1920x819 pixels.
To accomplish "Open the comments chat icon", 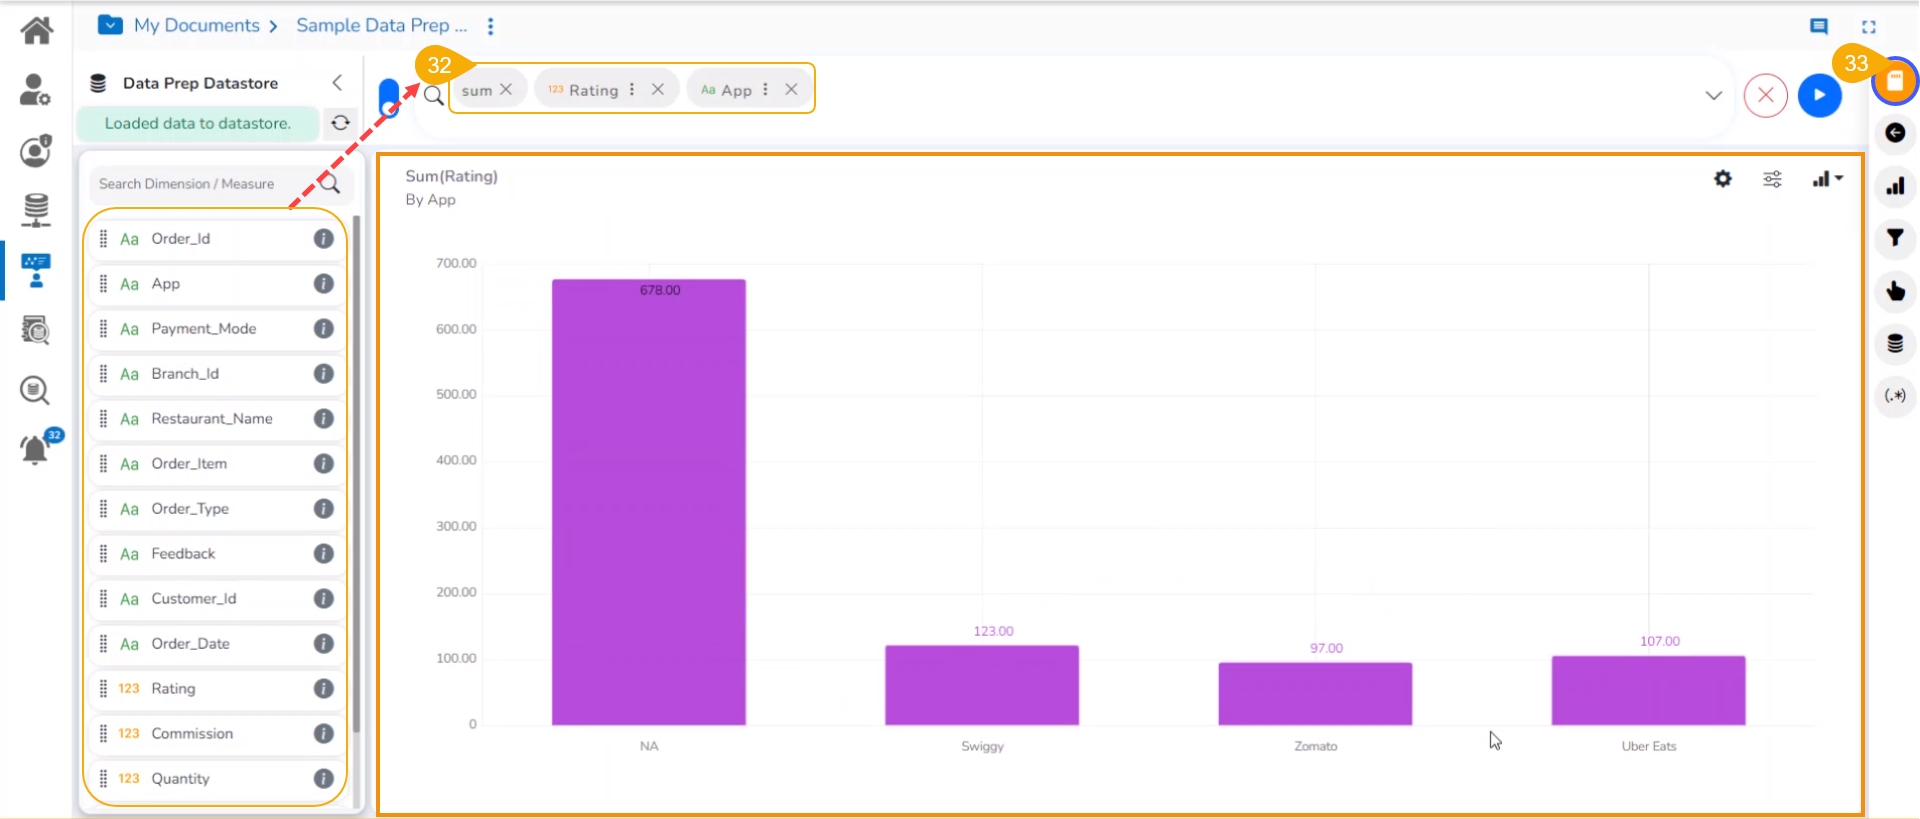I will (1819, 27).
